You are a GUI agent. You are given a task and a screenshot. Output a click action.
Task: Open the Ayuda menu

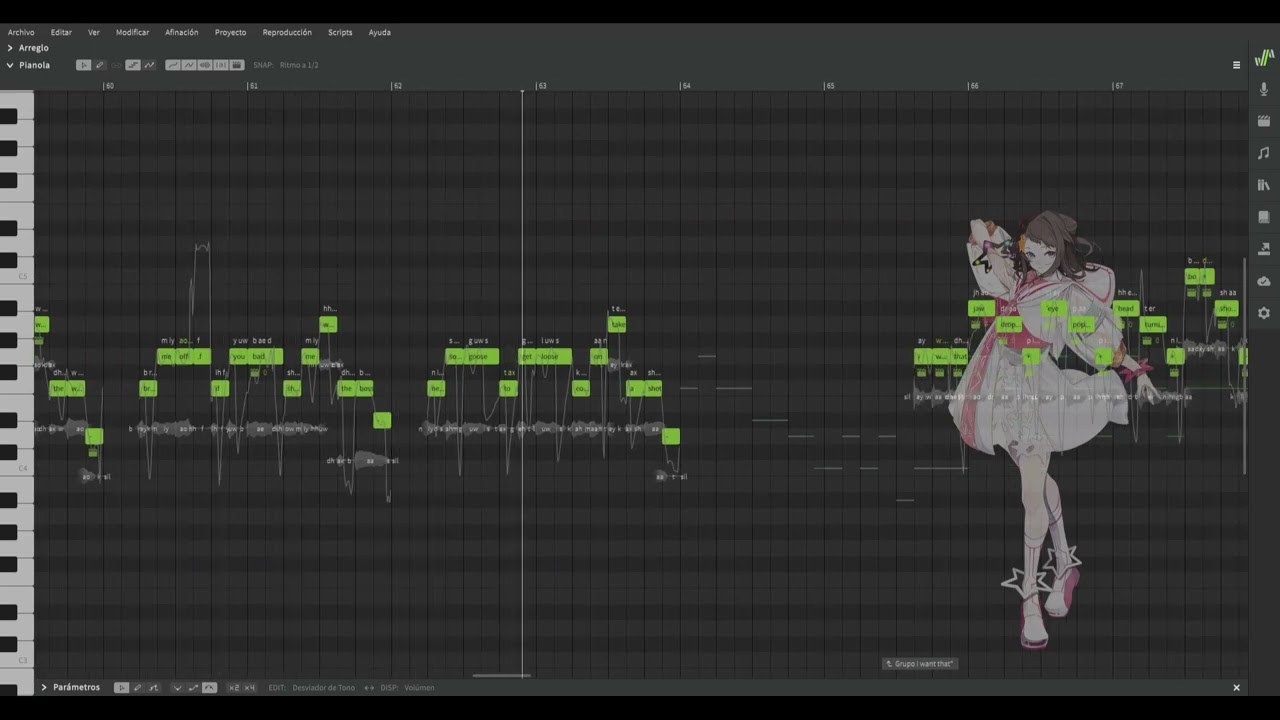[379, 32]
